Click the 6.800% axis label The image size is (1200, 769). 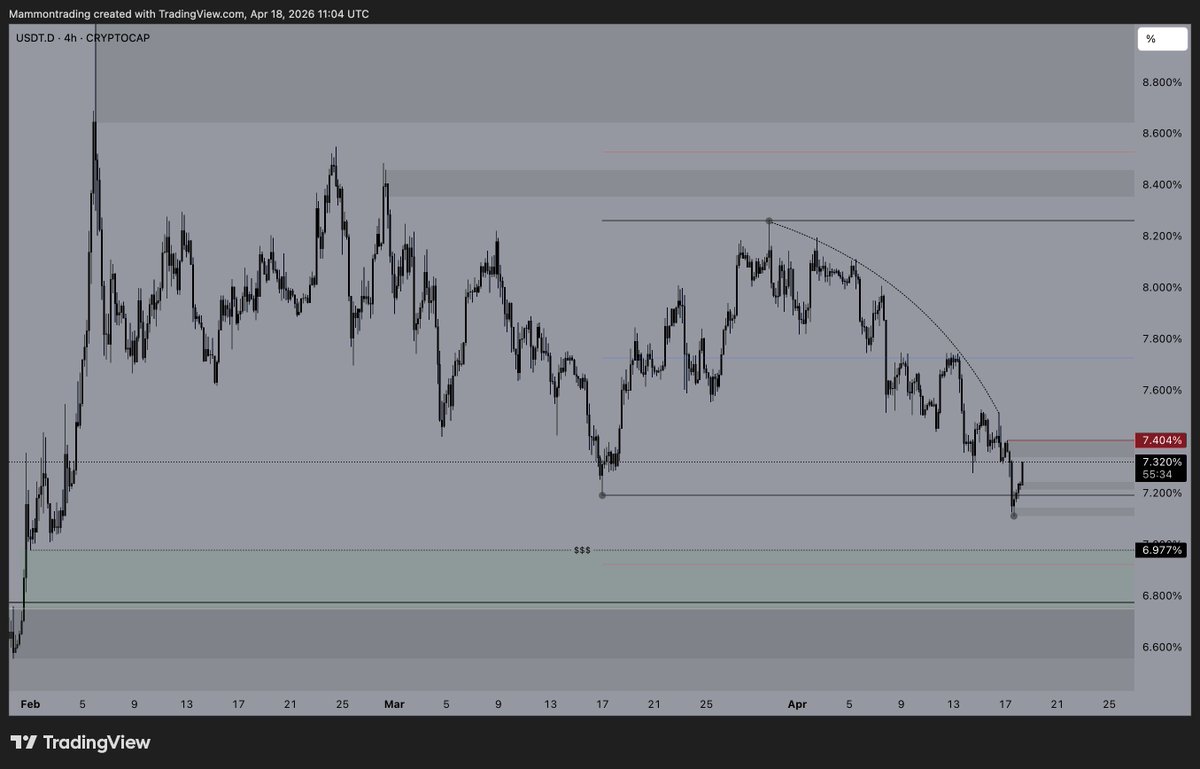[x=1161, y=596]
